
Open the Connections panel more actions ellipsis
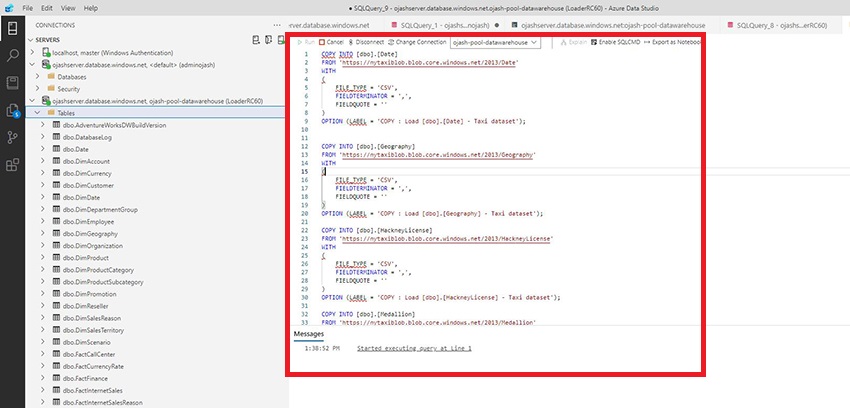(x=277, y=25)
